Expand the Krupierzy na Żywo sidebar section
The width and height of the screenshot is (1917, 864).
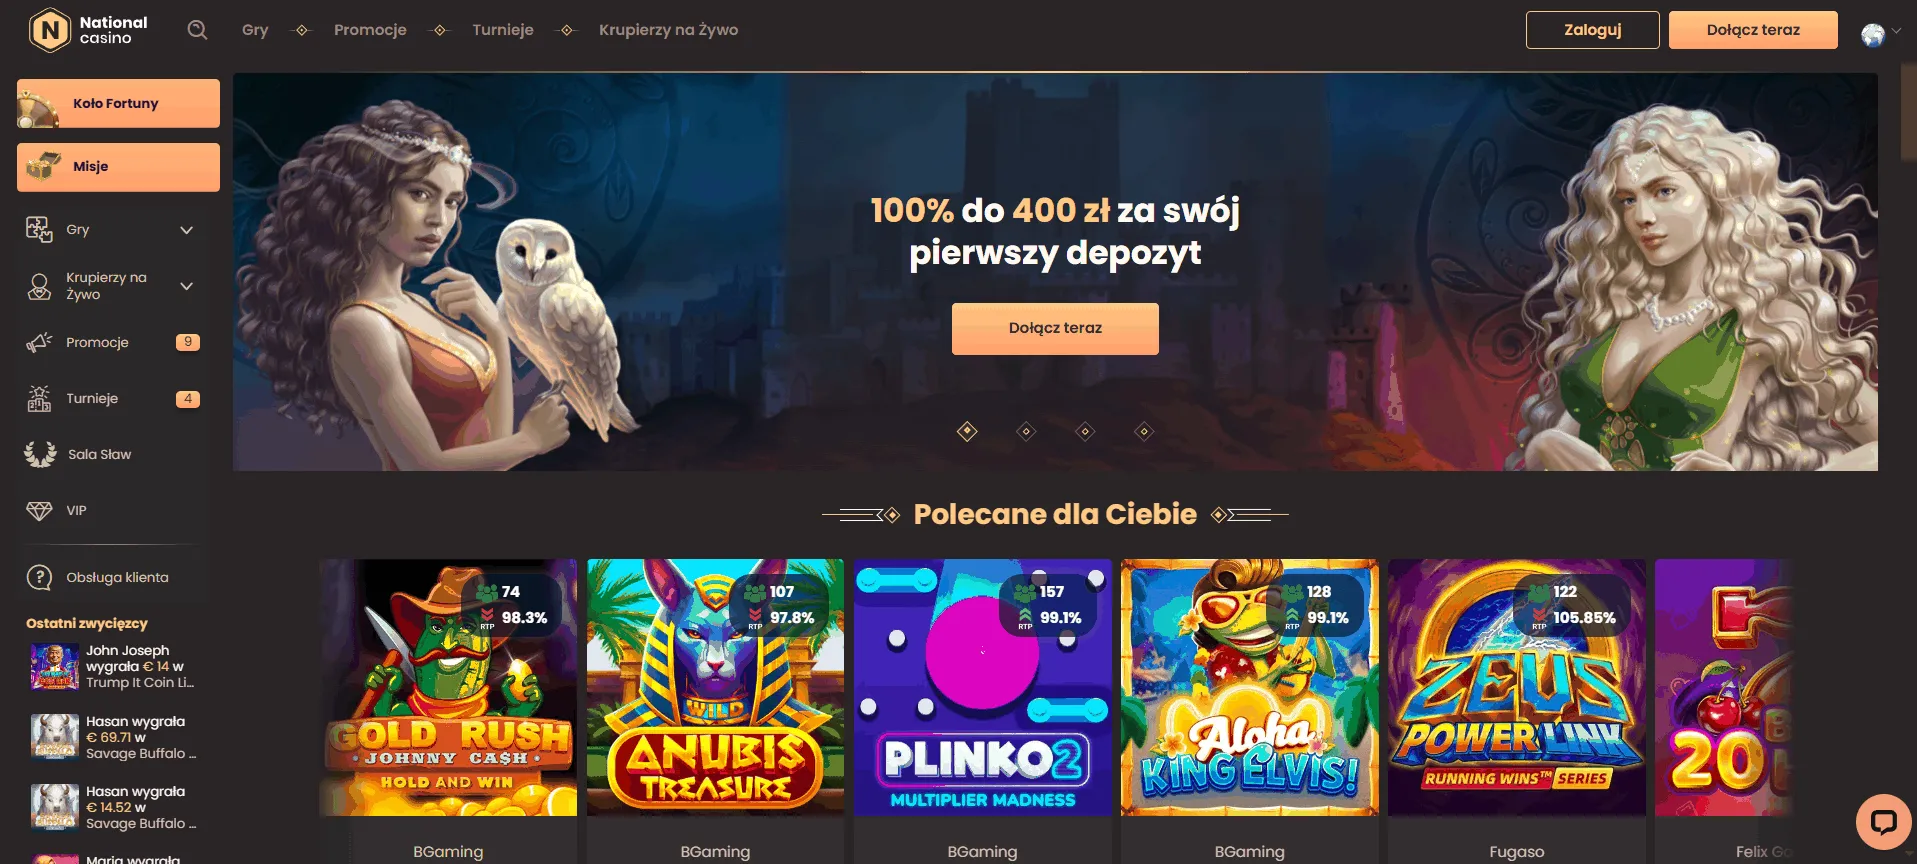(186, 286)
